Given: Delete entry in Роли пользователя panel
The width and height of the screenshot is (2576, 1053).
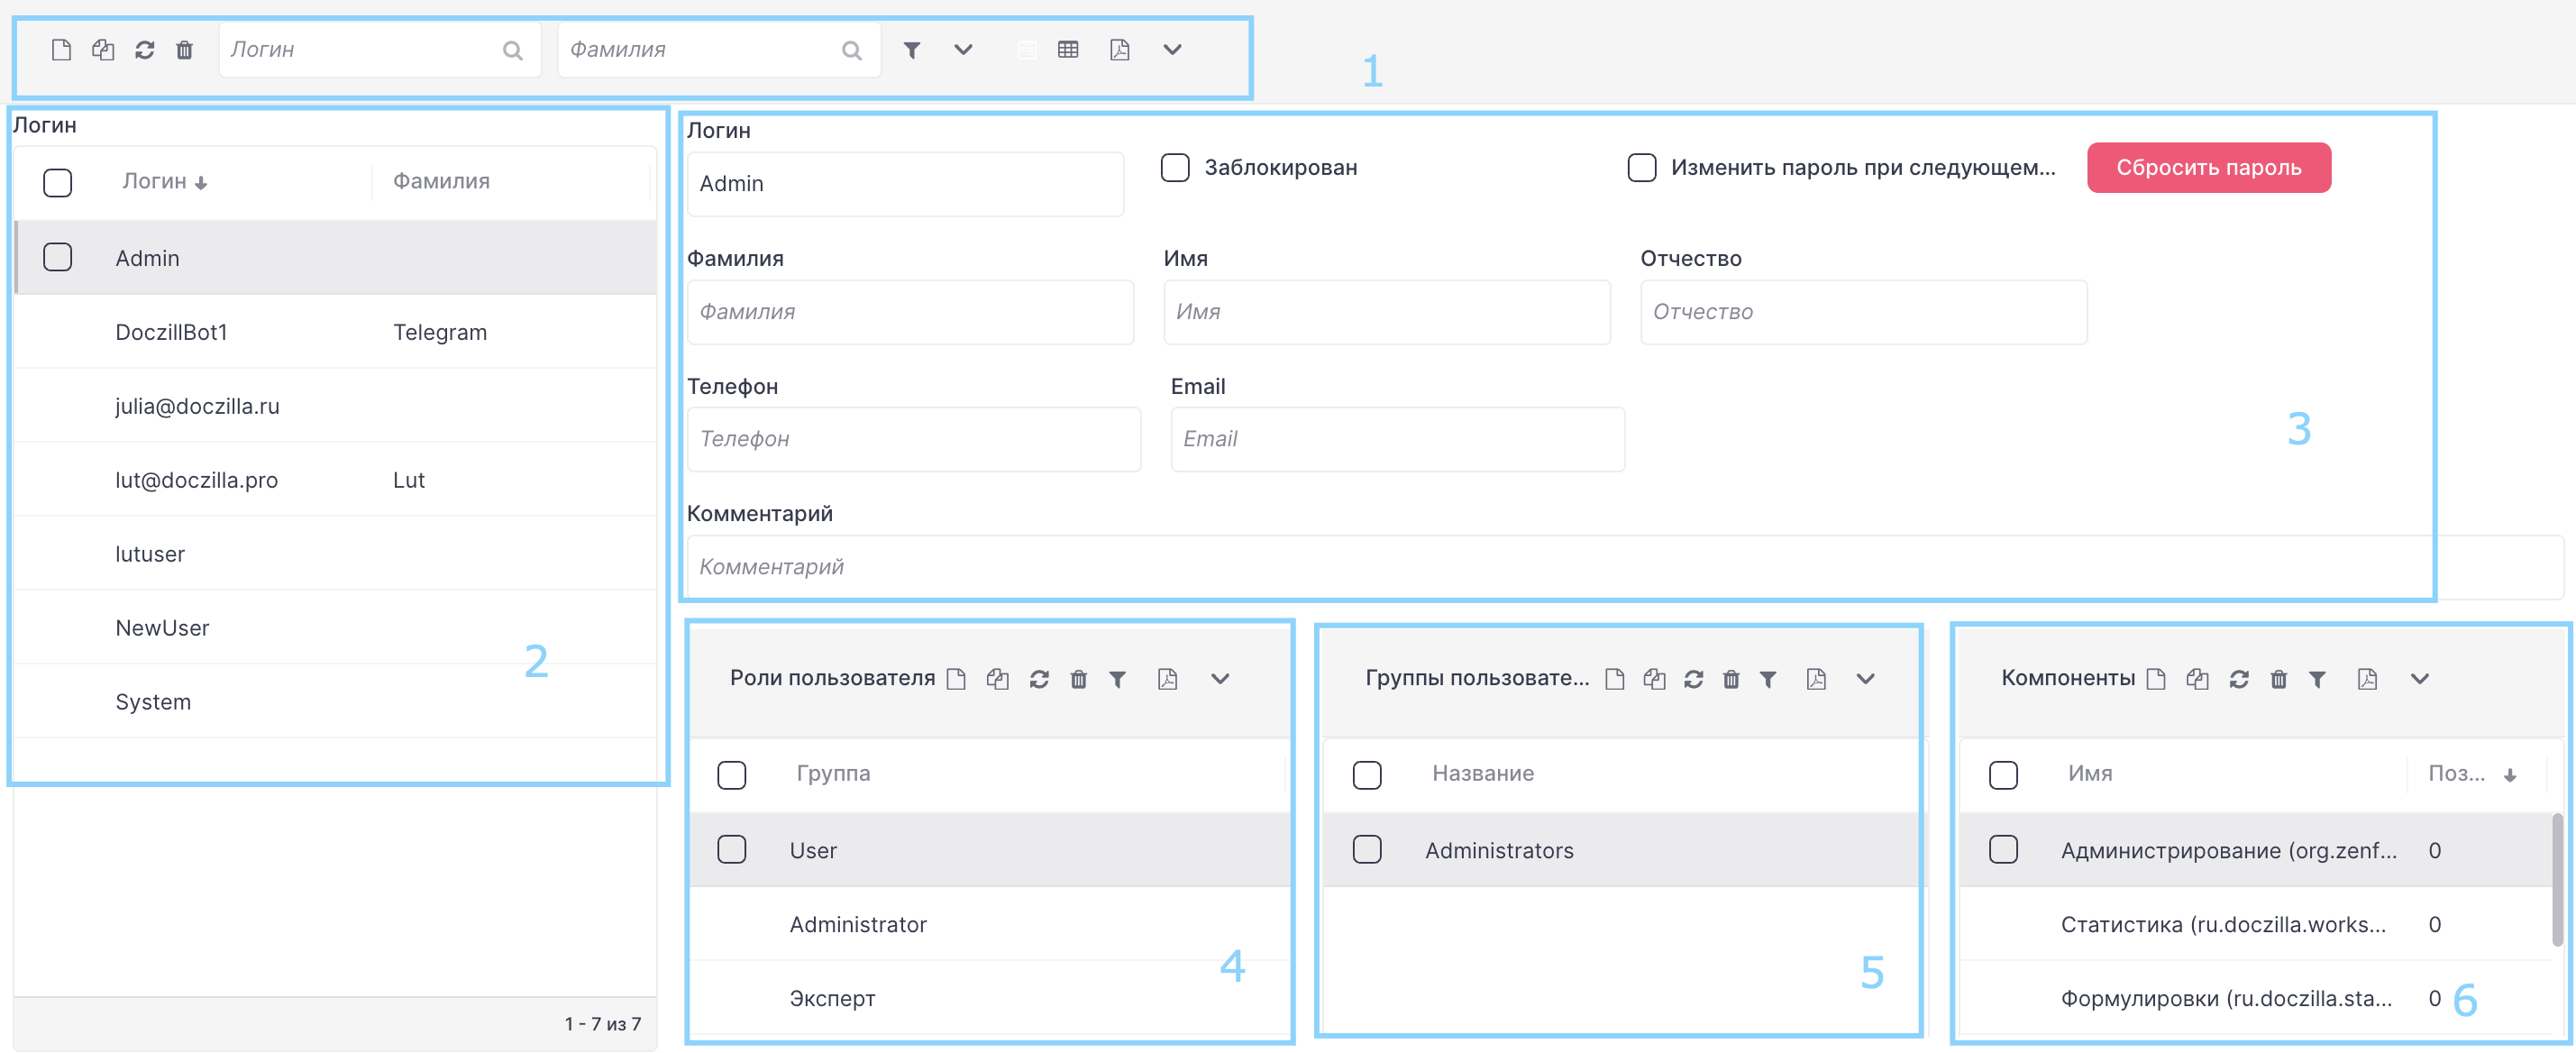Looking at the screenshot, I should 1079,679.
